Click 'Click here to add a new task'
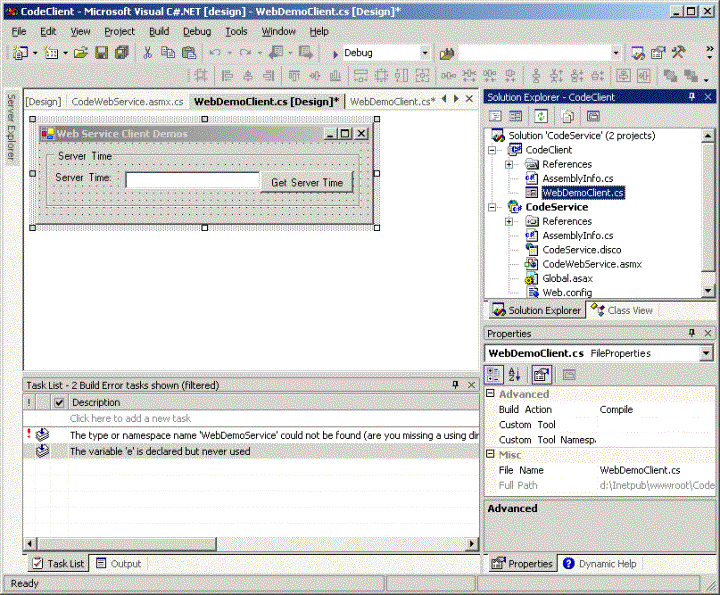Image resolution: width=720 pixels, height=595 pixels. point(130,419)
